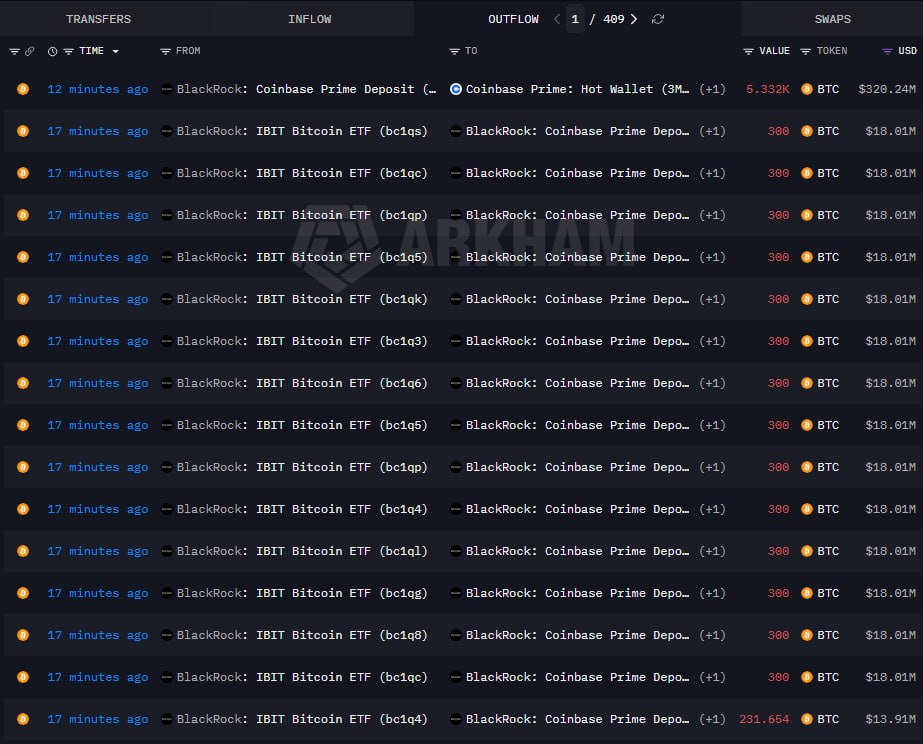Click Bitcoin chain icon on bc1ql row
The width and height of the screenshot is (923, 744).
tap(23, 551)
